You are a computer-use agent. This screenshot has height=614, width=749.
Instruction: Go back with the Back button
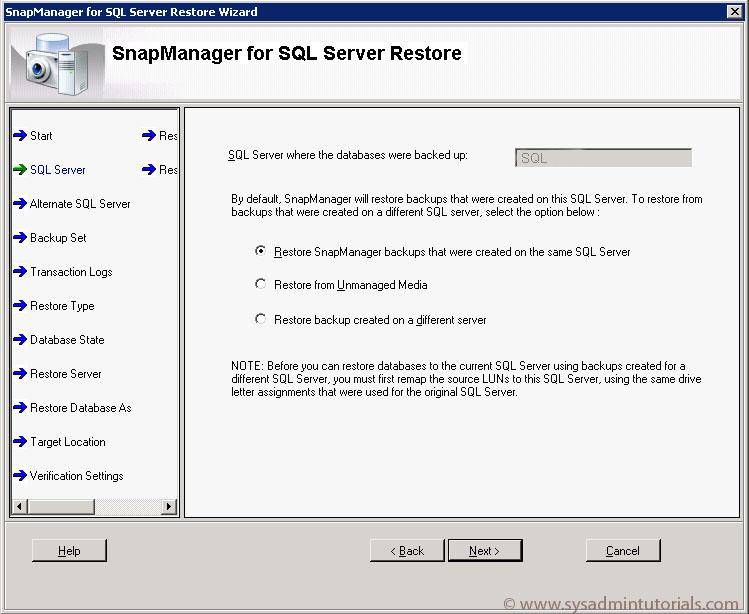[407, 550]
